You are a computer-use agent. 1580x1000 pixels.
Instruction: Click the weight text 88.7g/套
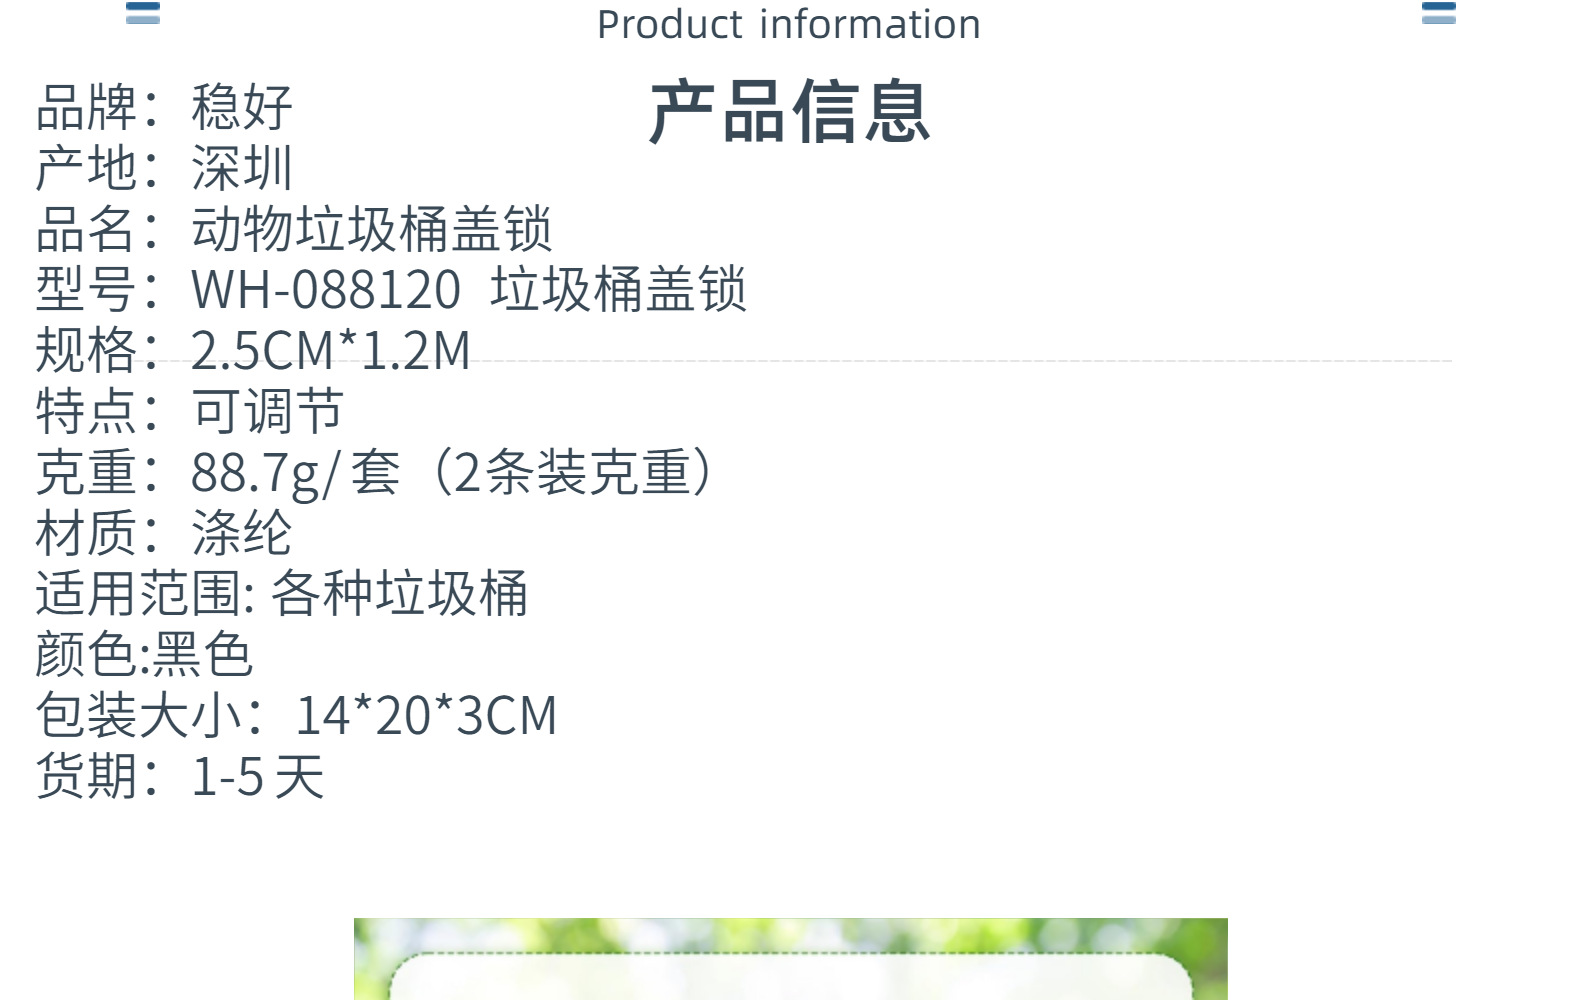(296, 472)
